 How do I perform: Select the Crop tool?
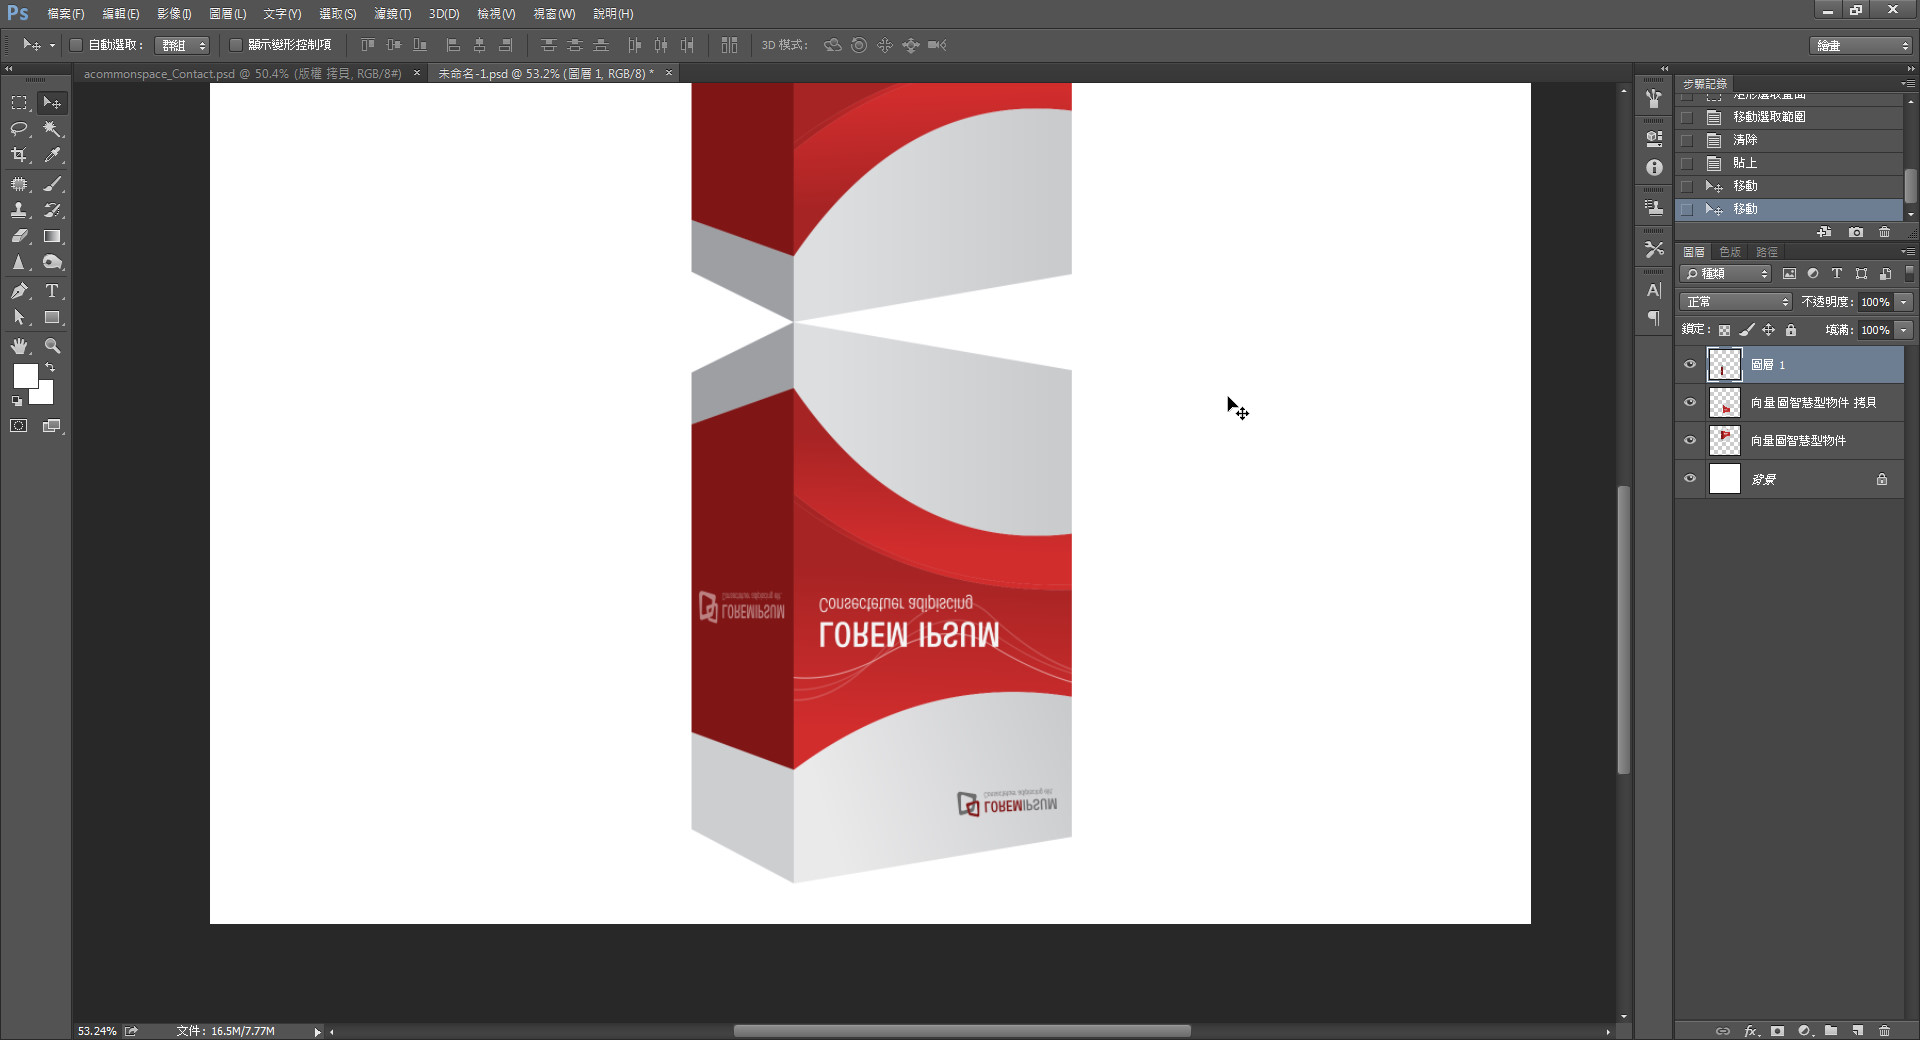pos(19,155)
